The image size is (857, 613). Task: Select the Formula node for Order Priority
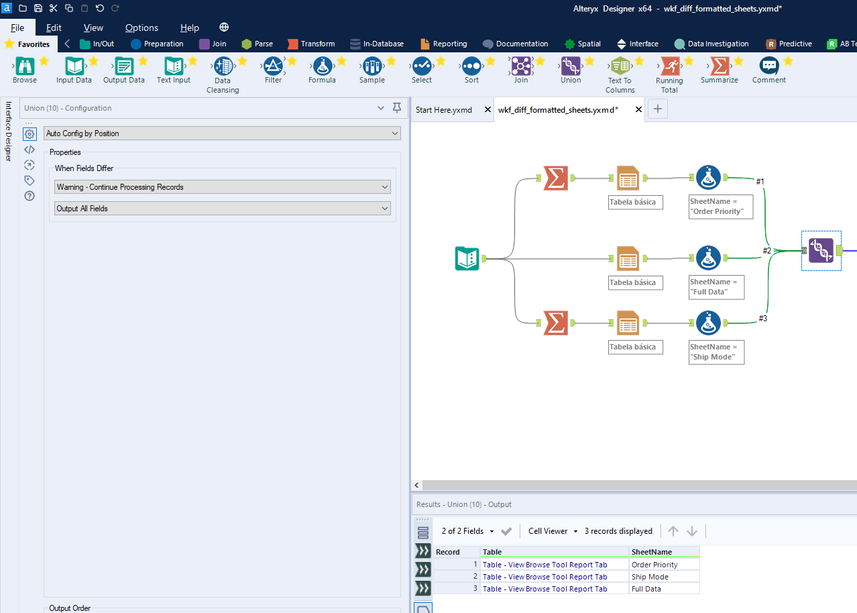(x=708, y=178)
